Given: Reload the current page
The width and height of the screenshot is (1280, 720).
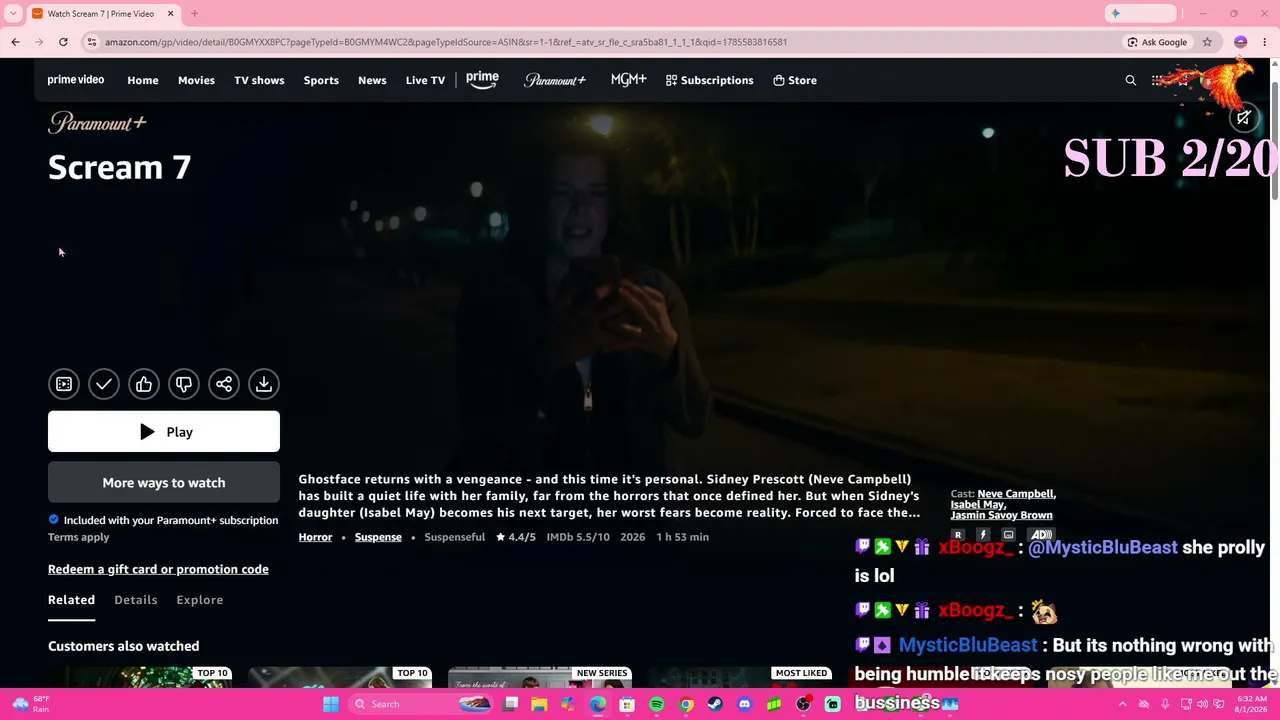Looking at the screenshot, I should pos(63,42).
